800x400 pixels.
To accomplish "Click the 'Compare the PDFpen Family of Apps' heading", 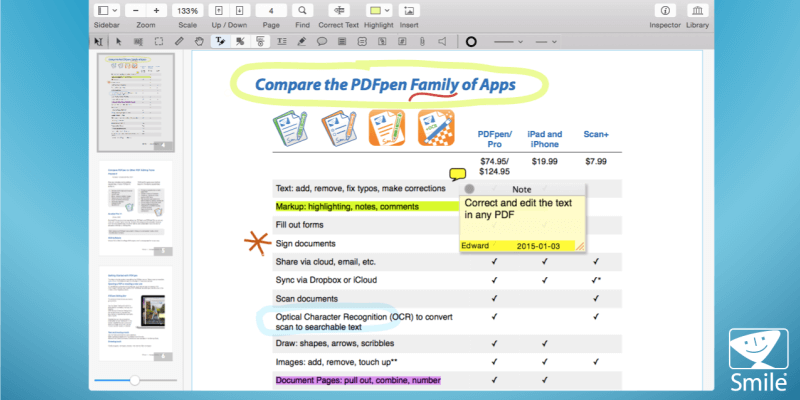I will (x=385, y=85).
